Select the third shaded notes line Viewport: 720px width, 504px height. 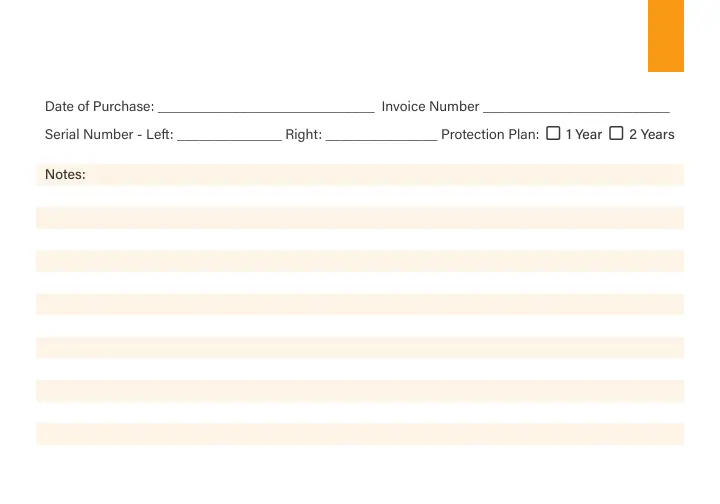pyautogui.click(x=360, y=261)
